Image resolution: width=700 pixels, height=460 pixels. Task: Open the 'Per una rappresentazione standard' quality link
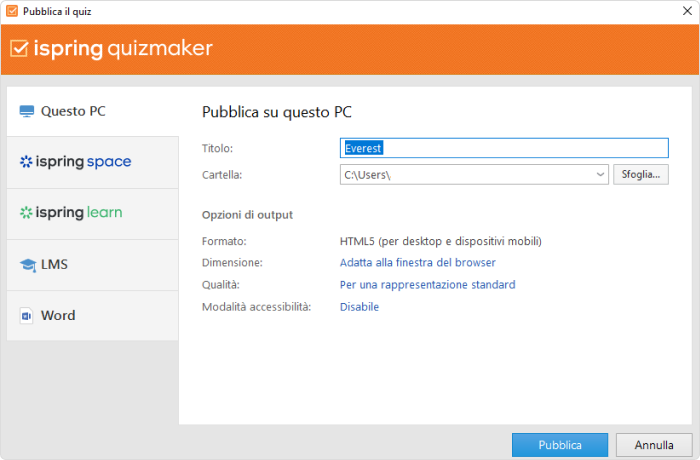point(427,285)
